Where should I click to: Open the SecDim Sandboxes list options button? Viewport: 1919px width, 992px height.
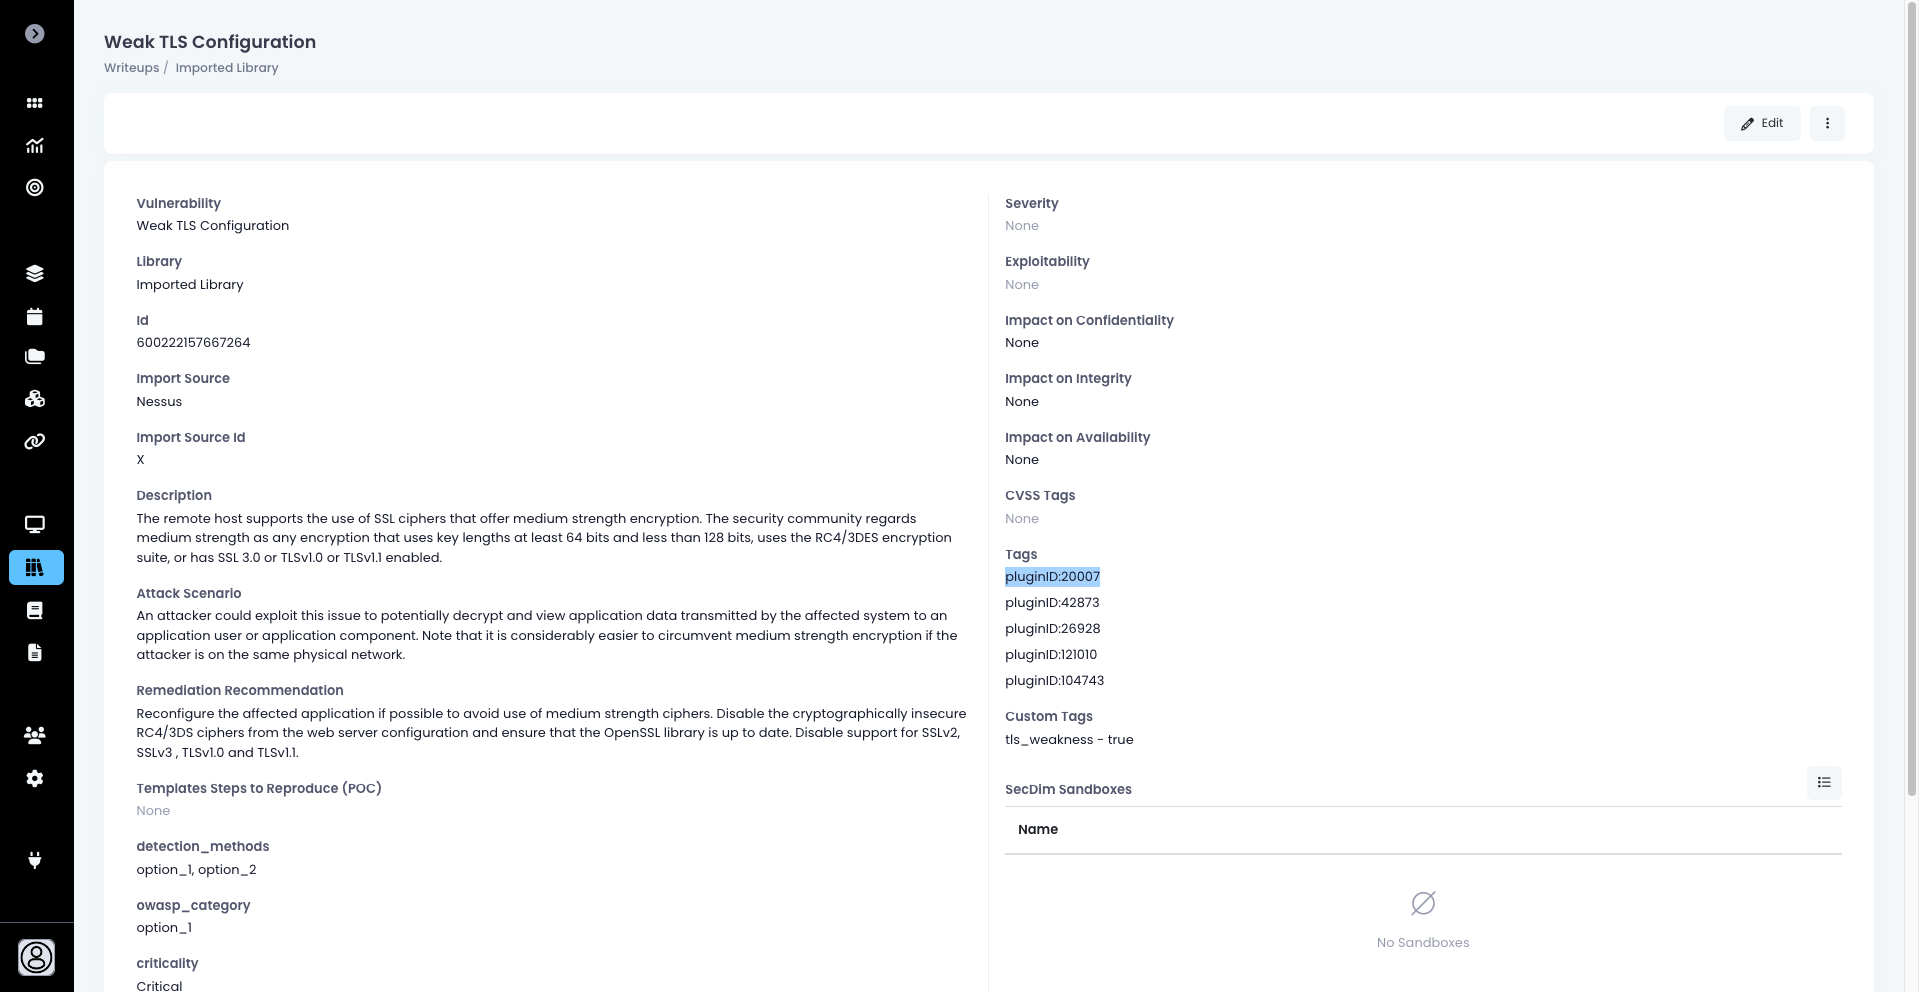click(x=1823, y=783)
